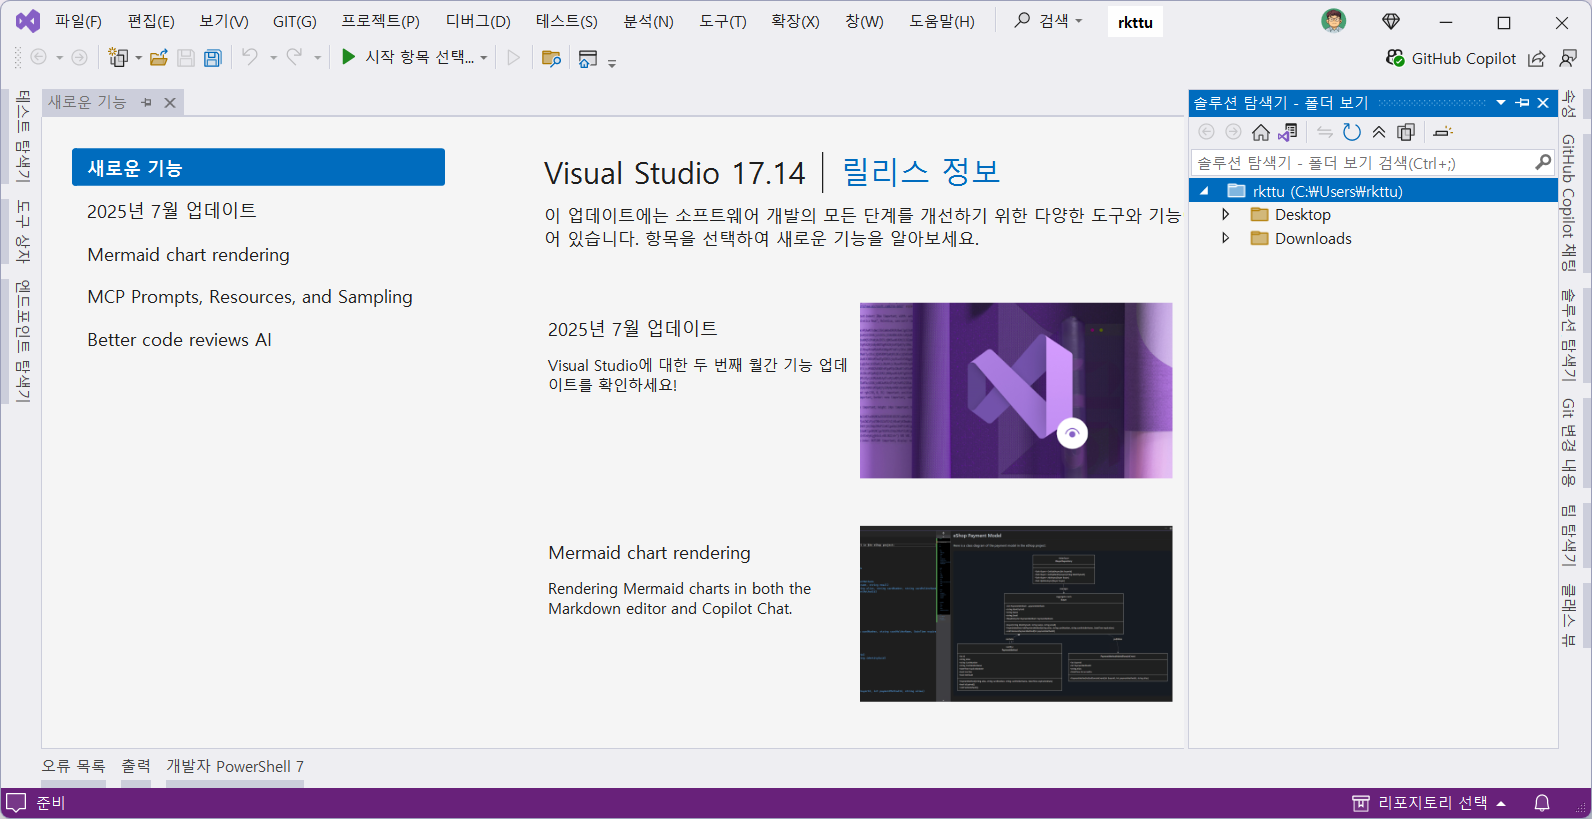Click the Navigate Forward toolbar icon
1592x819 pixels.
pos(79,57)
